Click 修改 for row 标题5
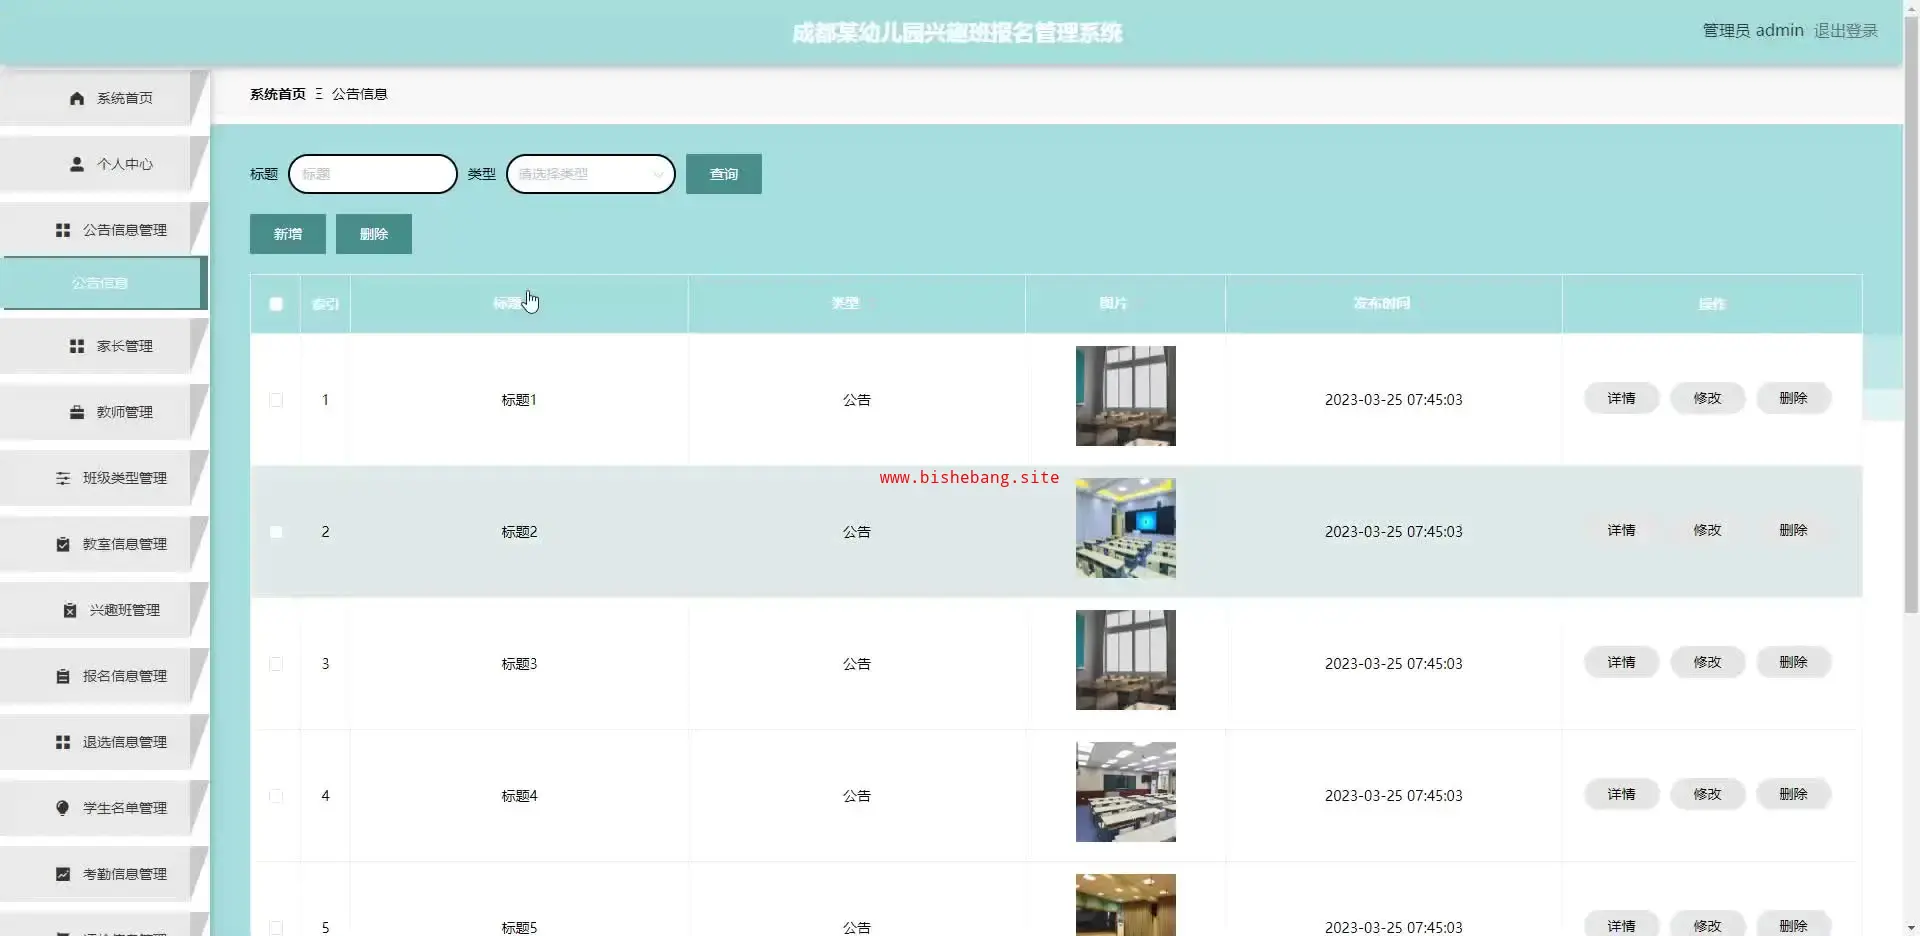Image resolution: width=1920 pixels, height=936 pixels. pyautogui.click(x=1708, y=925)
